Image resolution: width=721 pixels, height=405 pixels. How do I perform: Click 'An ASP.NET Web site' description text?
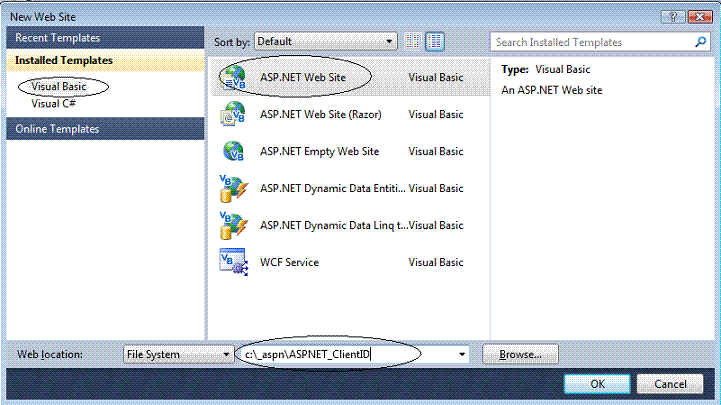[x=551, y=90]
